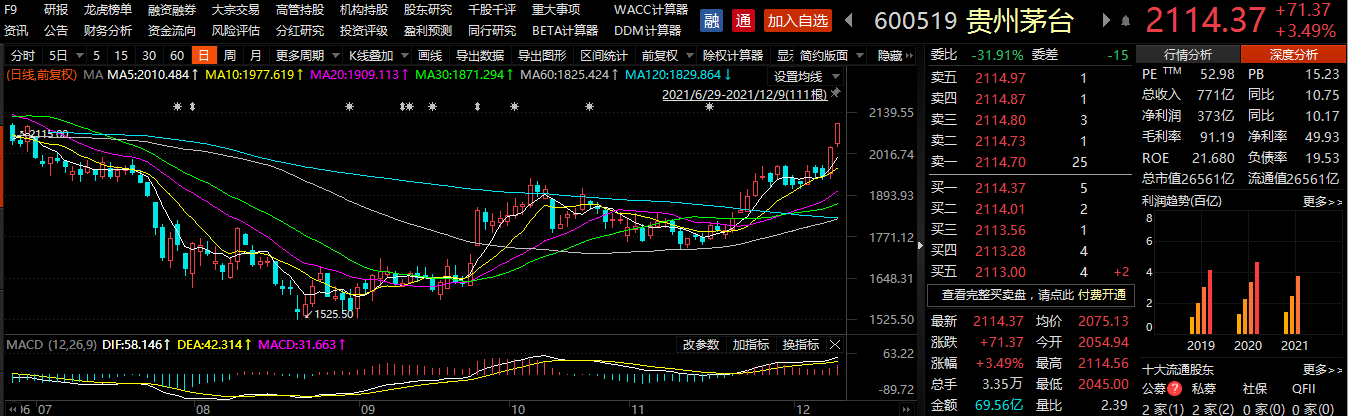Go to previous stock with left arrow
The image size is (1348, 416).
coord(849,20)
